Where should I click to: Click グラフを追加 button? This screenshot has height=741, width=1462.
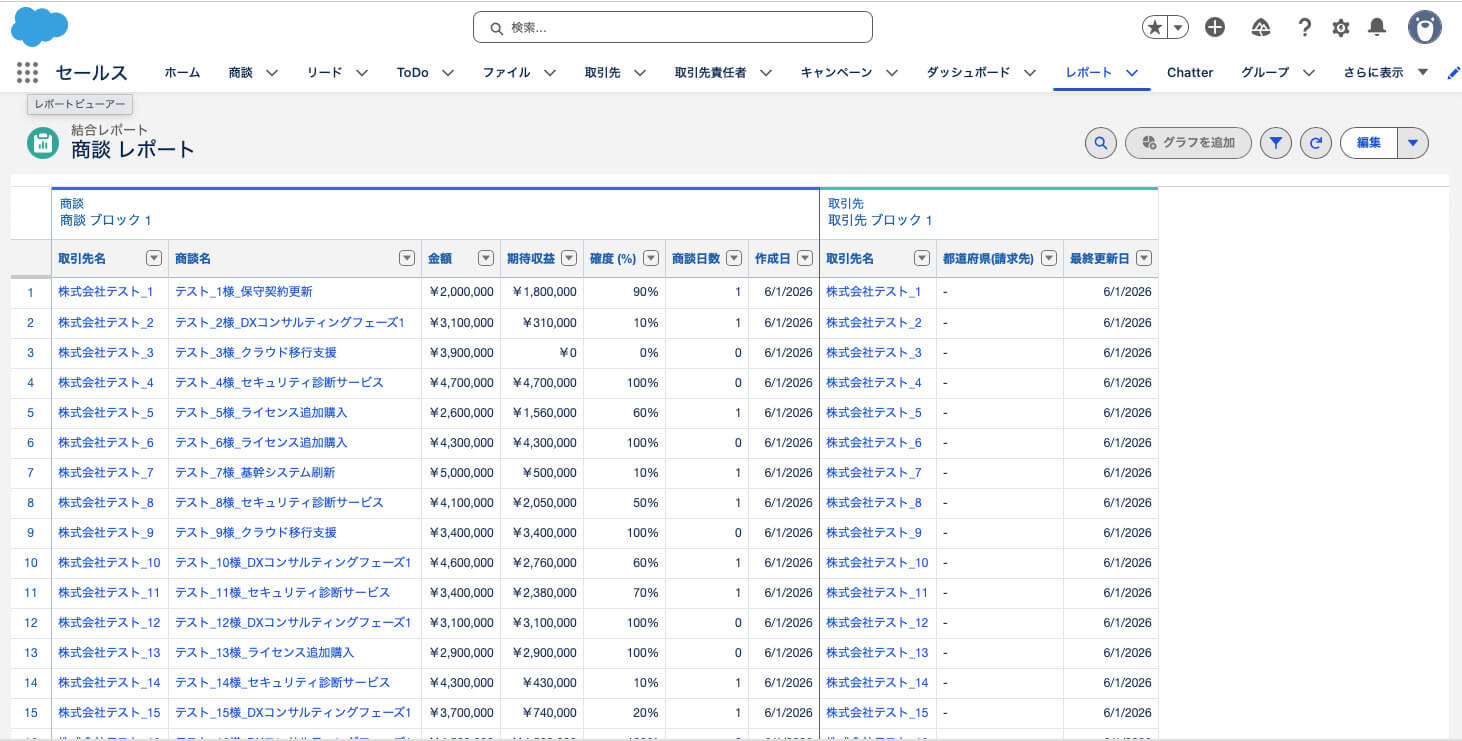pyautogui.click(x=1188, y=143)
